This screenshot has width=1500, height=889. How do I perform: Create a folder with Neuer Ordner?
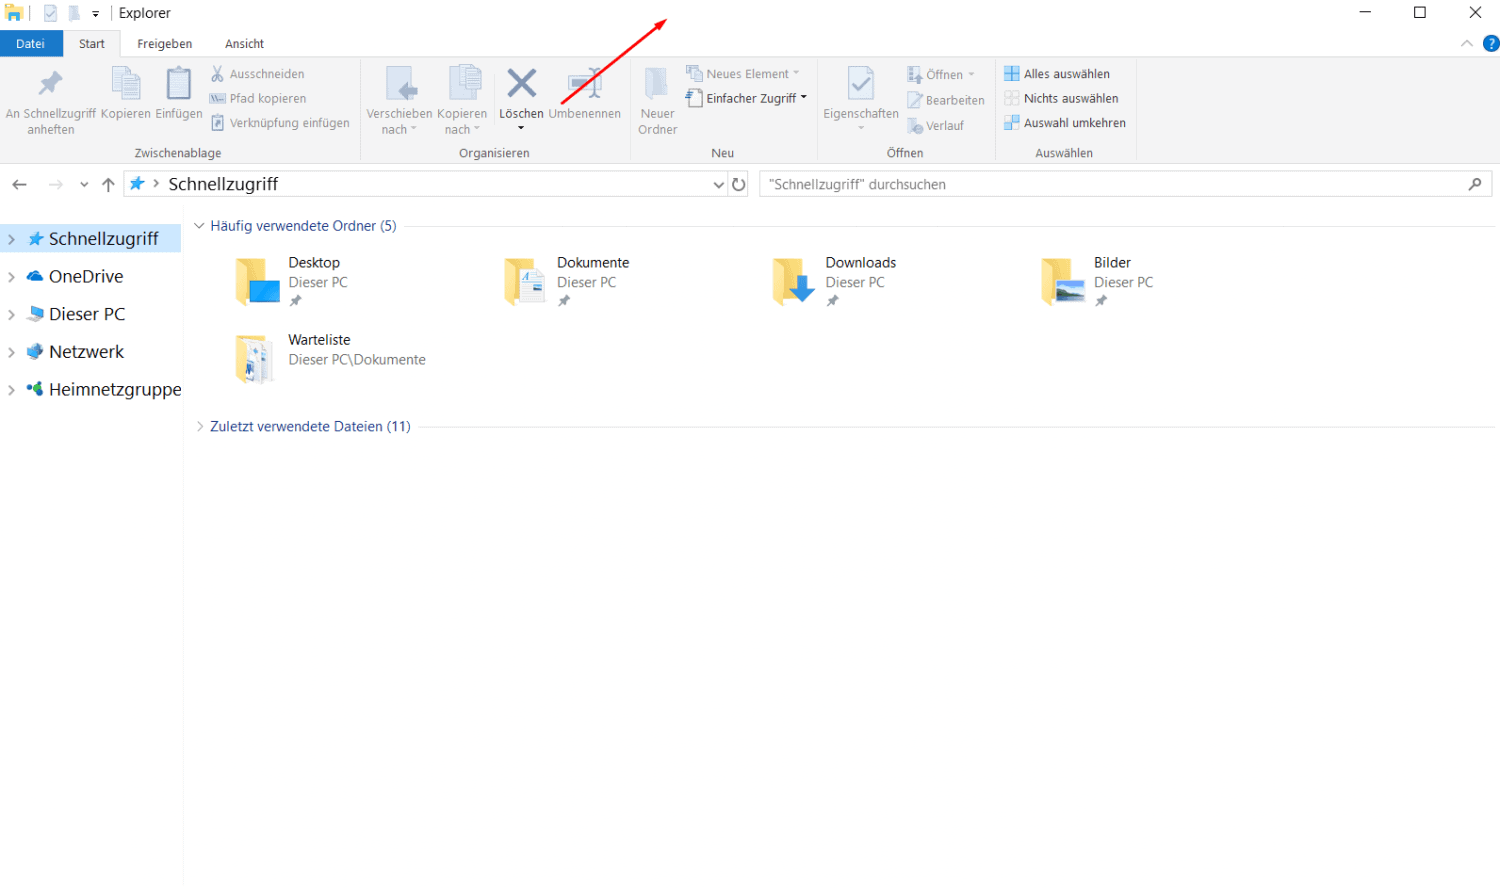point(657,100)
